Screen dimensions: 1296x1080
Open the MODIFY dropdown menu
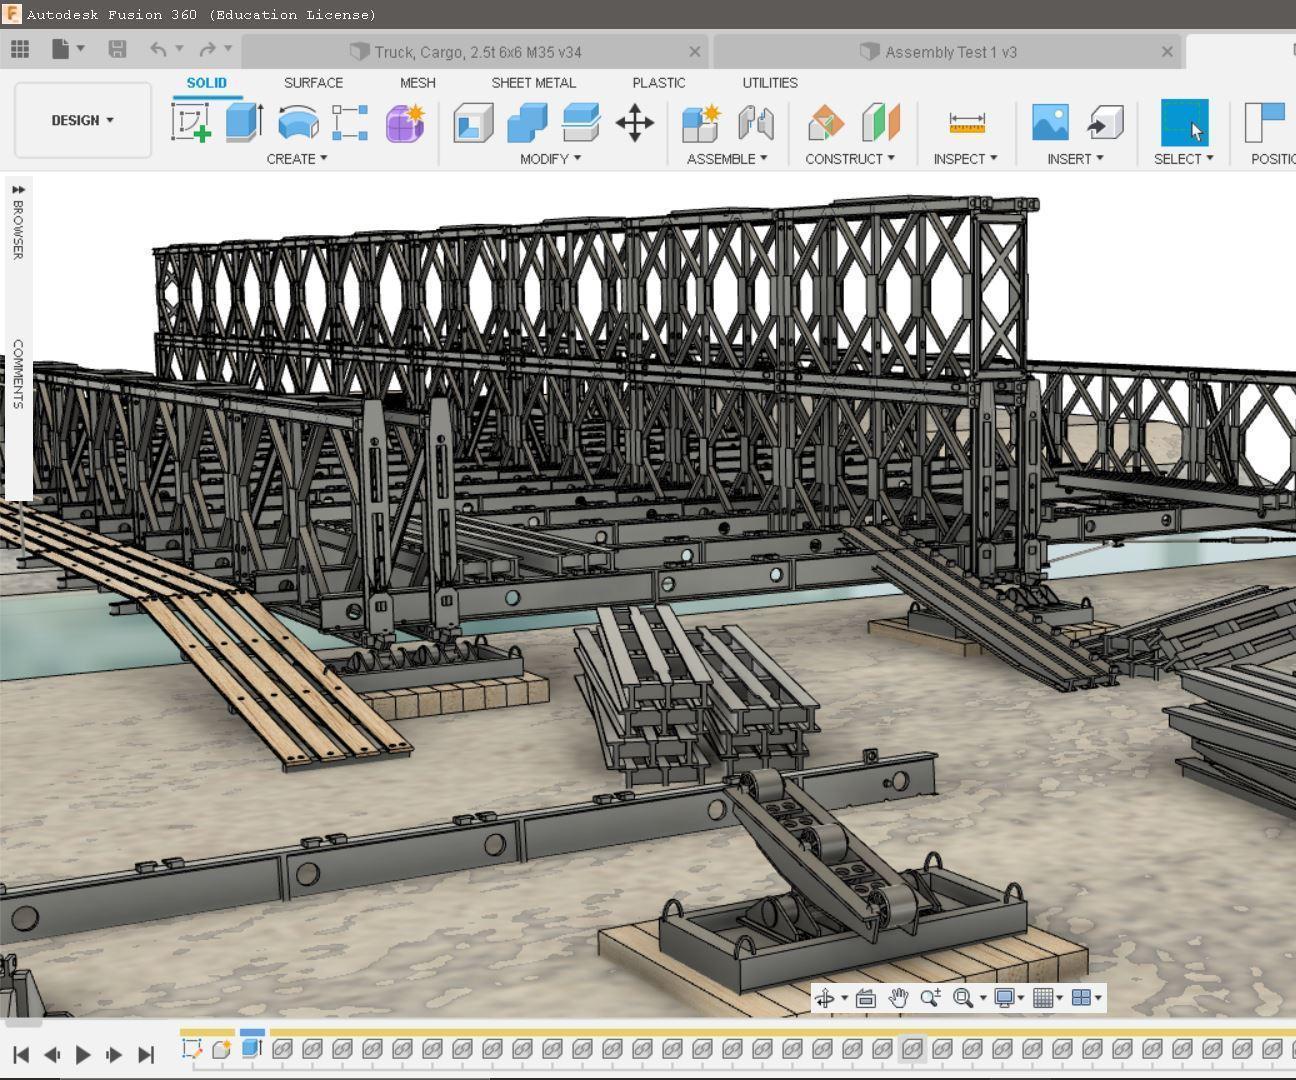pyautogui.click(x=548, y=158)
